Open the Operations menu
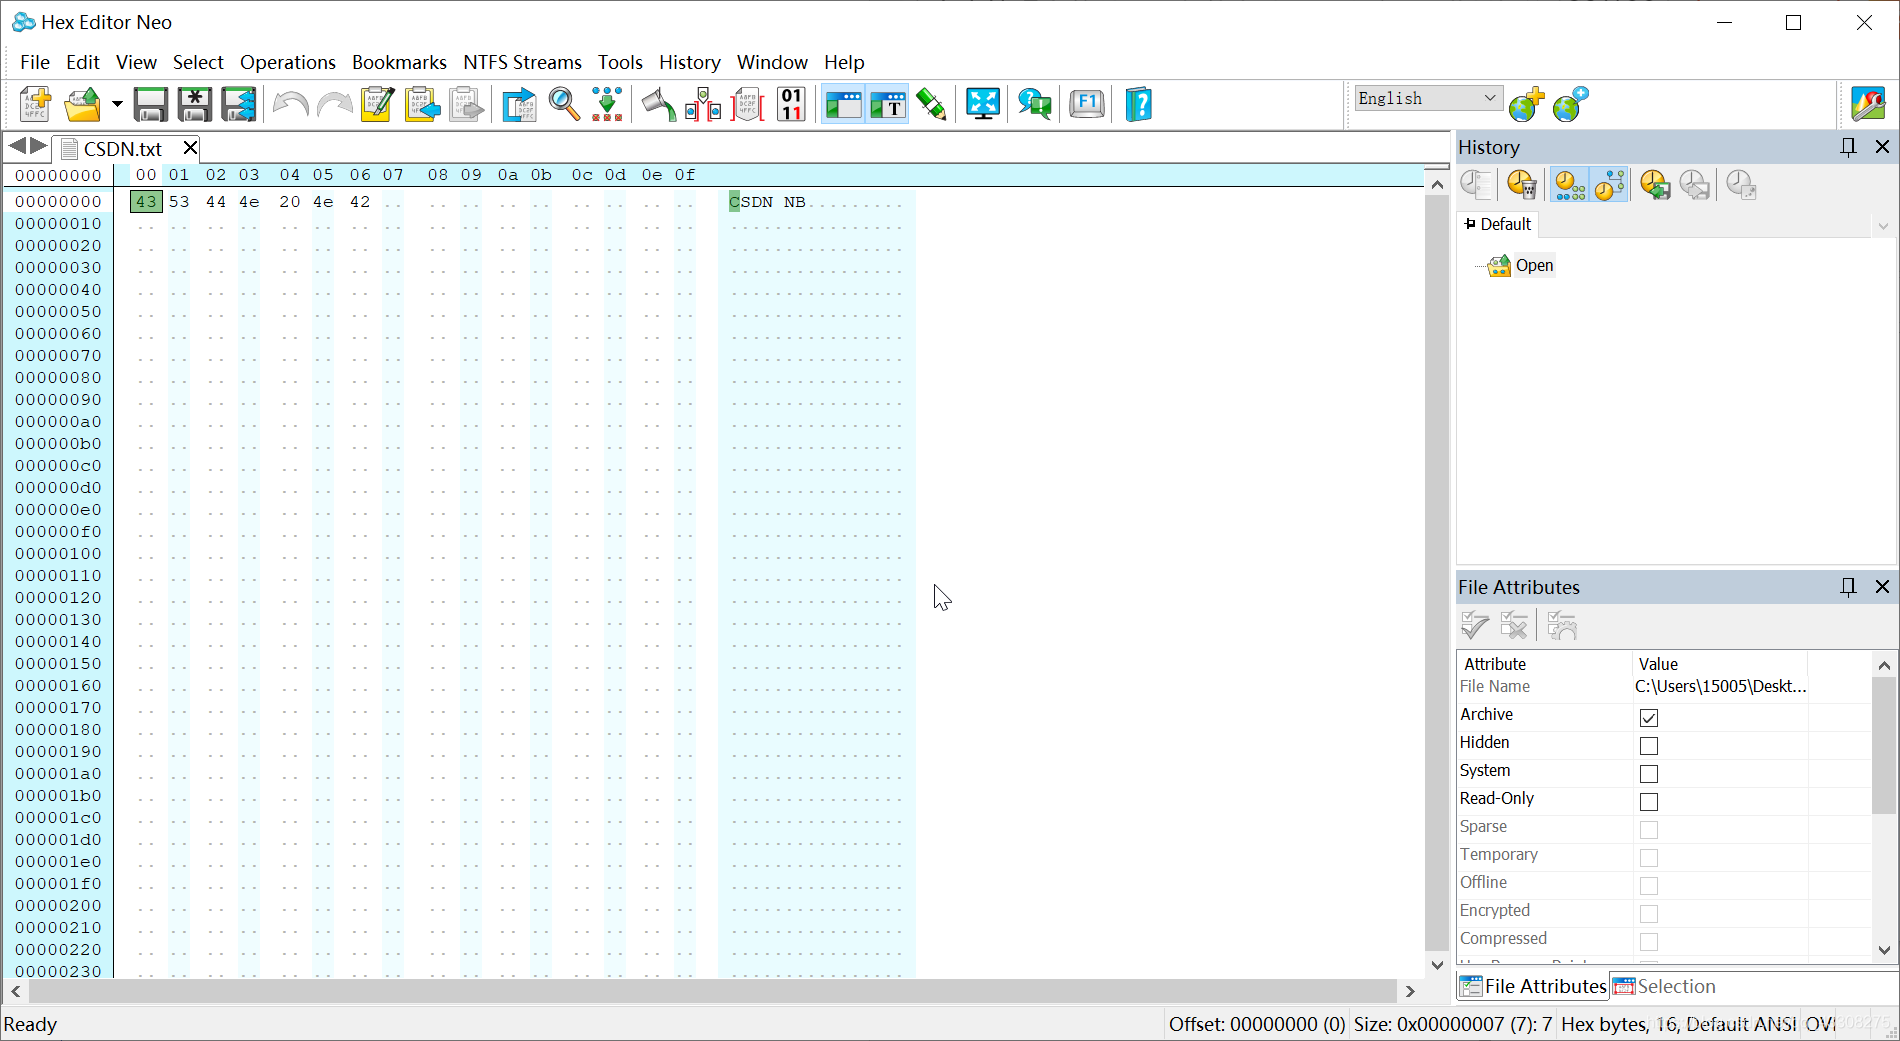The image size is (1900, 1041). (288, 62)
